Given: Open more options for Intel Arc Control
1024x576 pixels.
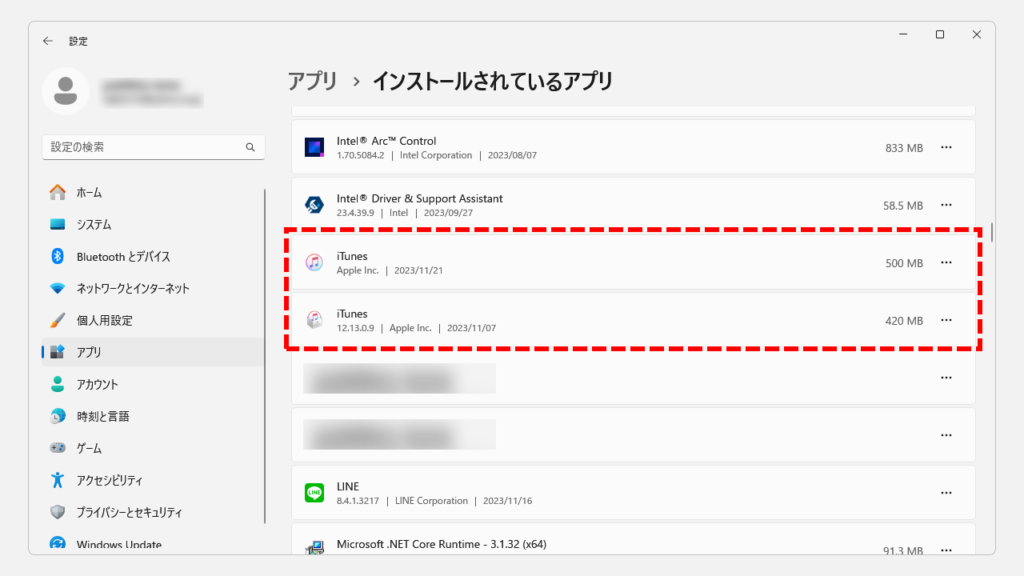Looking at the screenshot, I should click(x=946, y=148).
